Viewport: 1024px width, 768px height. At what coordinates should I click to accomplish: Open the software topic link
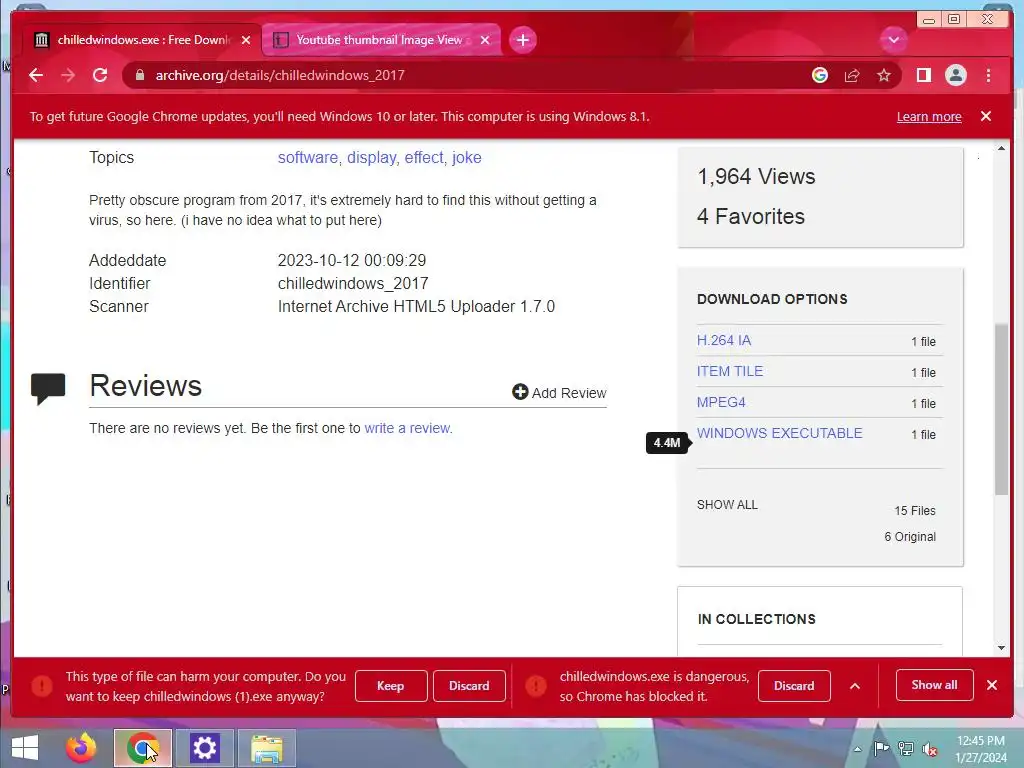308,157
